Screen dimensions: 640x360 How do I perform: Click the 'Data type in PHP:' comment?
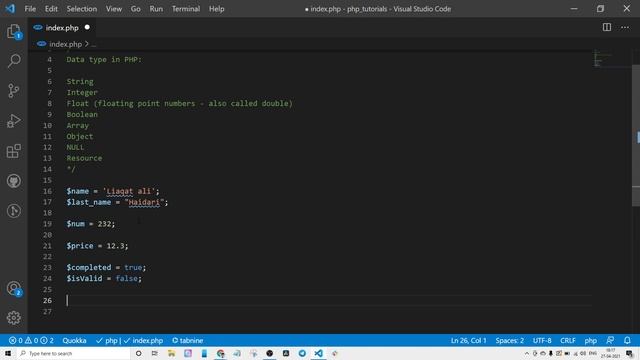(x=104, y=60)
